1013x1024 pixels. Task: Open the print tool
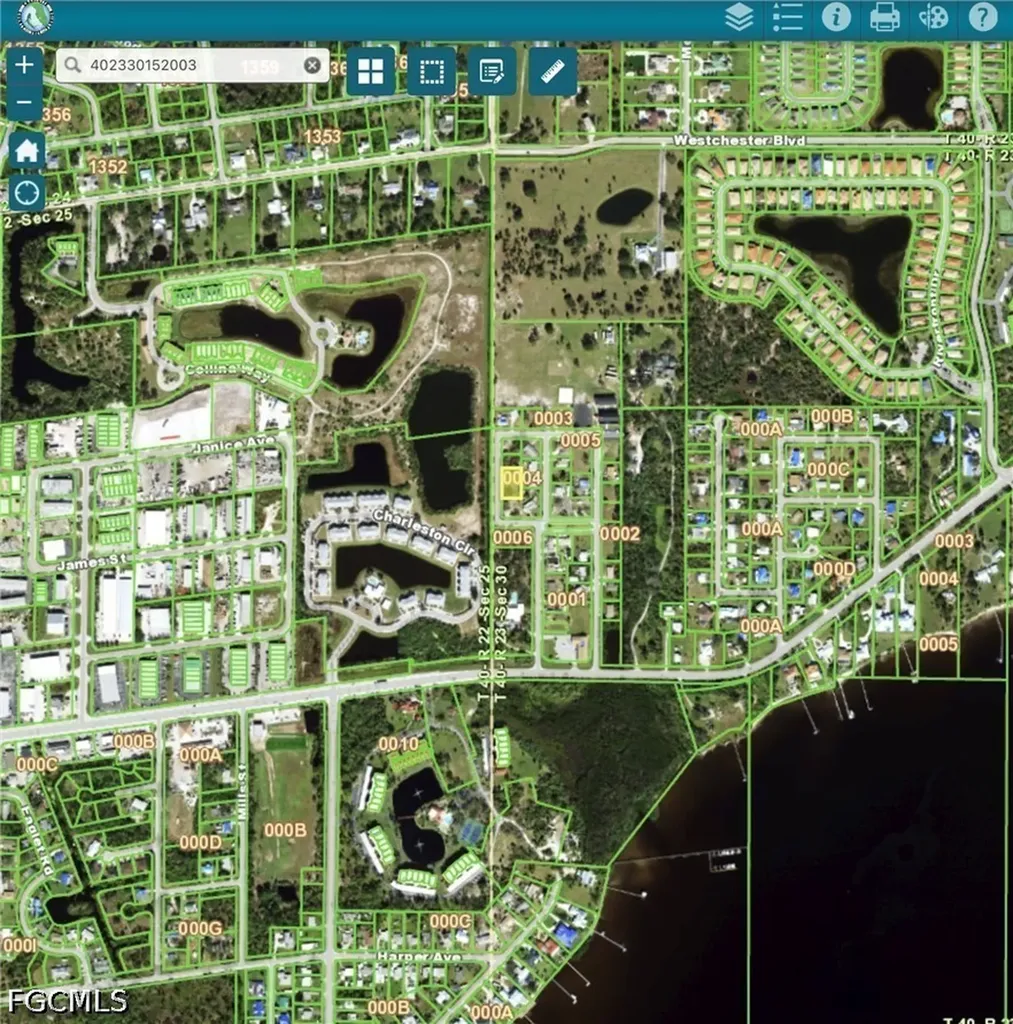885,17
